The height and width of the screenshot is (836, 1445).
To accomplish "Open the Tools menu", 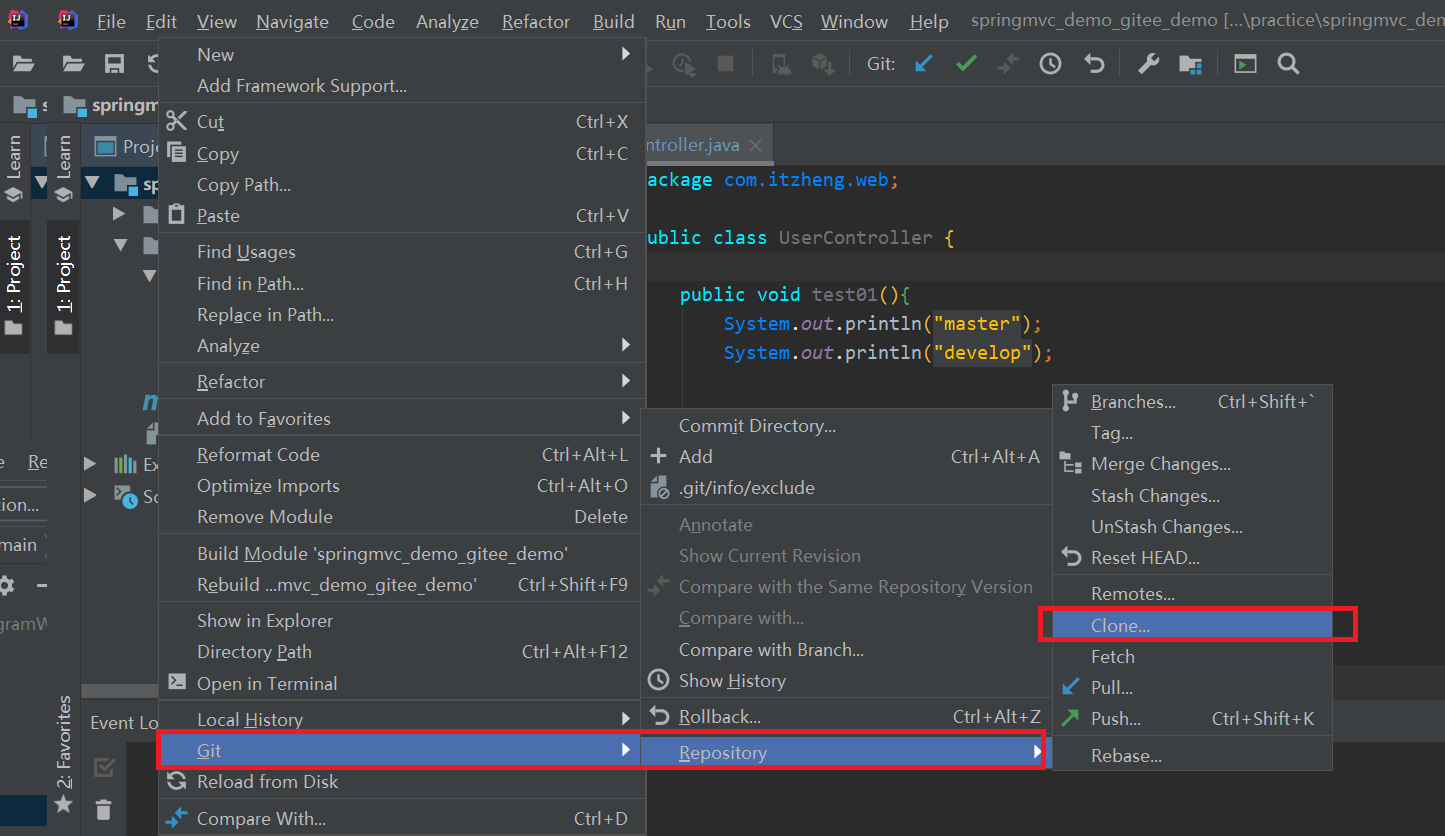I will click(x=728, y=21).
